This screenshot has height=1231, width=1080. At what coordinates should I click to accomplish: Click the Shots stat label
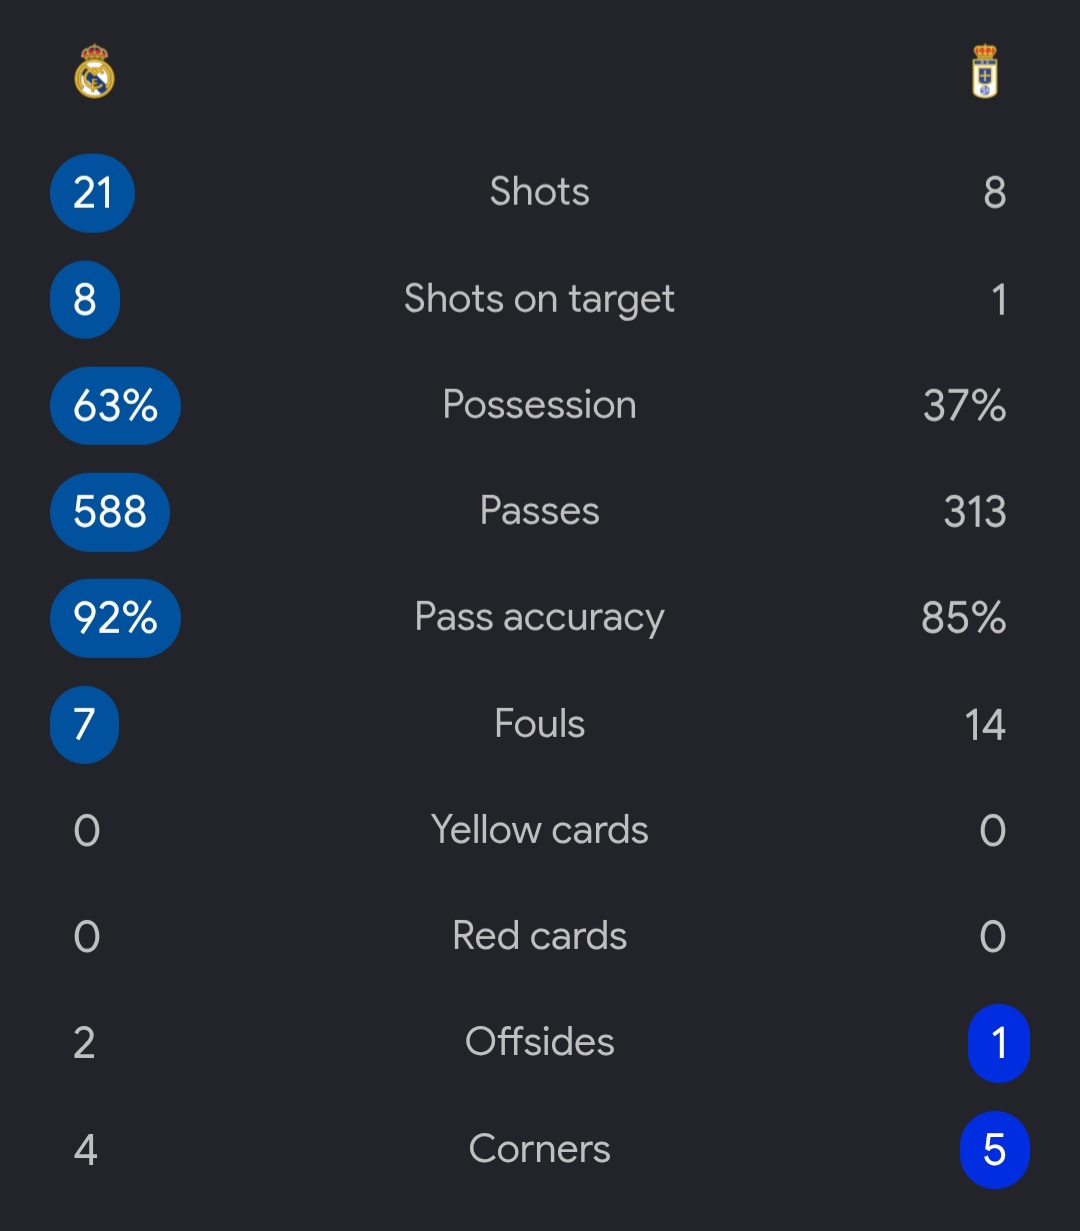coord(540,192)
